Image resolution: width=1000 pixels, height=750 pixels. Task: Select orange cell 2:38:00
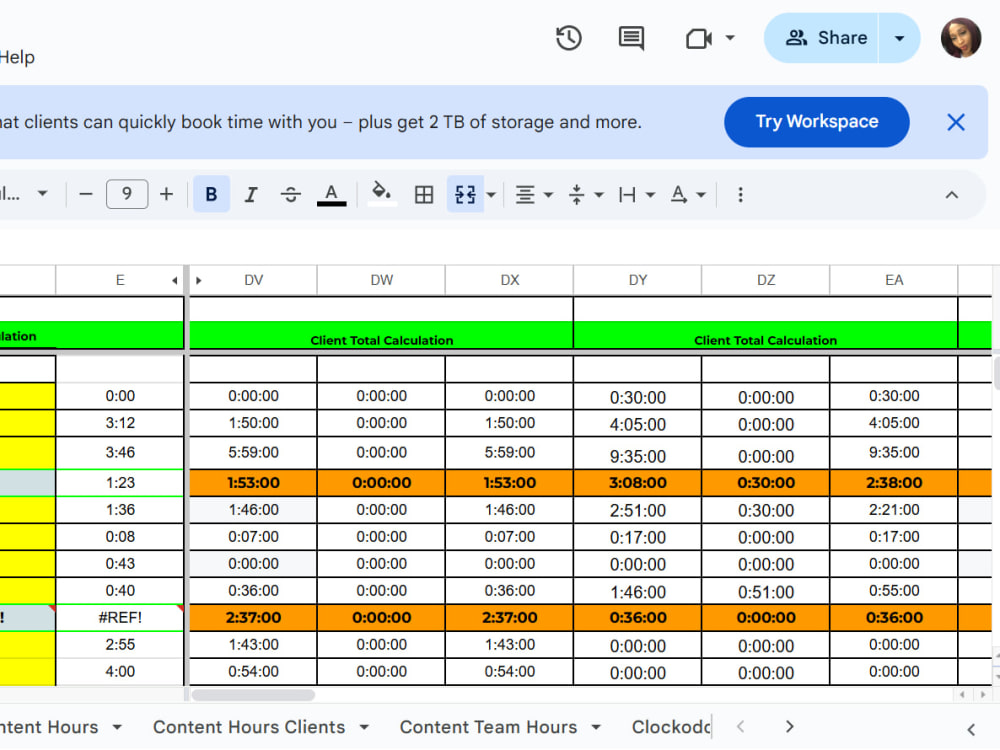pos(894,483)
